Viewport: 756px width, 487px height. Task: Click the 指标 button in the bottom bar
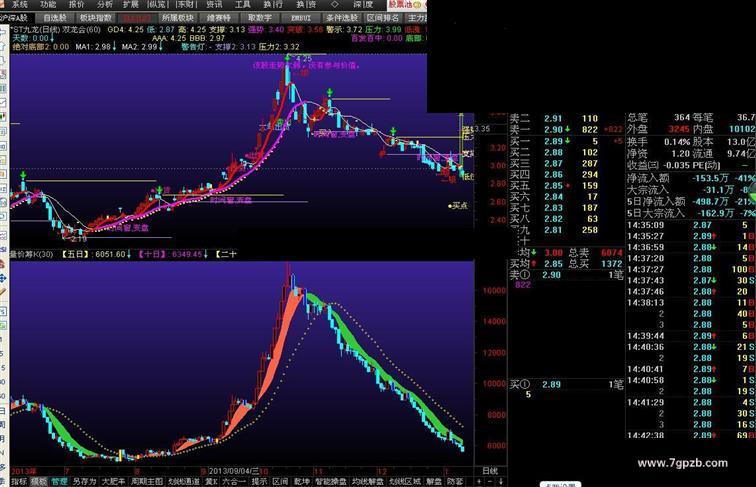pos(18,481)
